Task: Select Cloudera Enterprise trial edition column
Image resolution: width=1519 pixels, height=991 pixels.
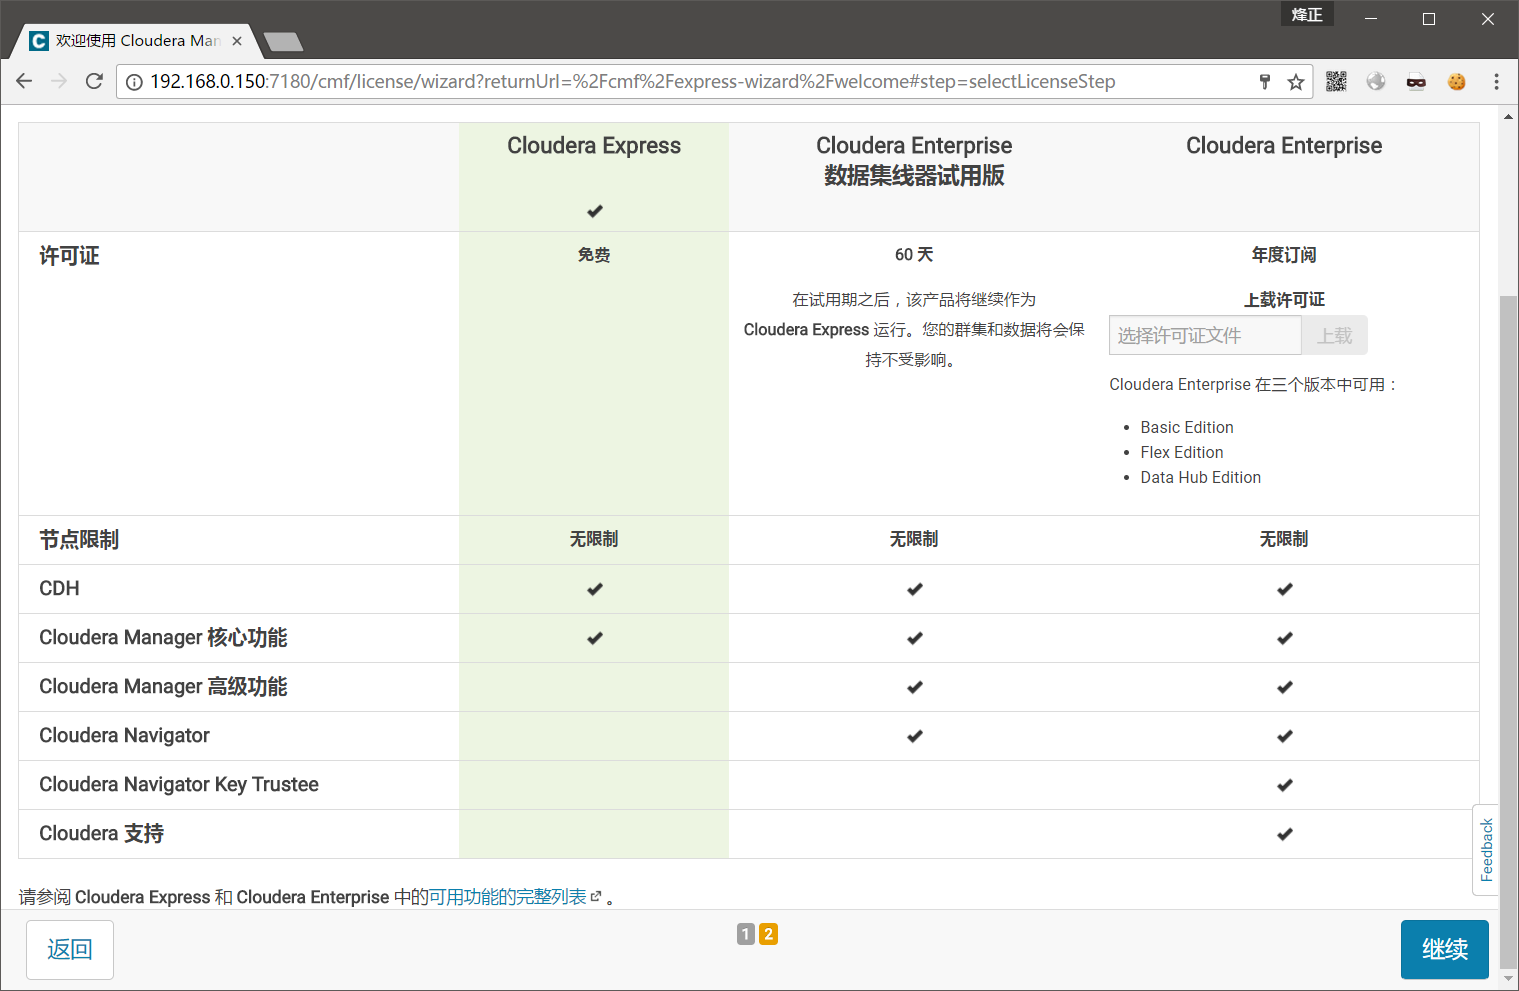Action: 914,160
